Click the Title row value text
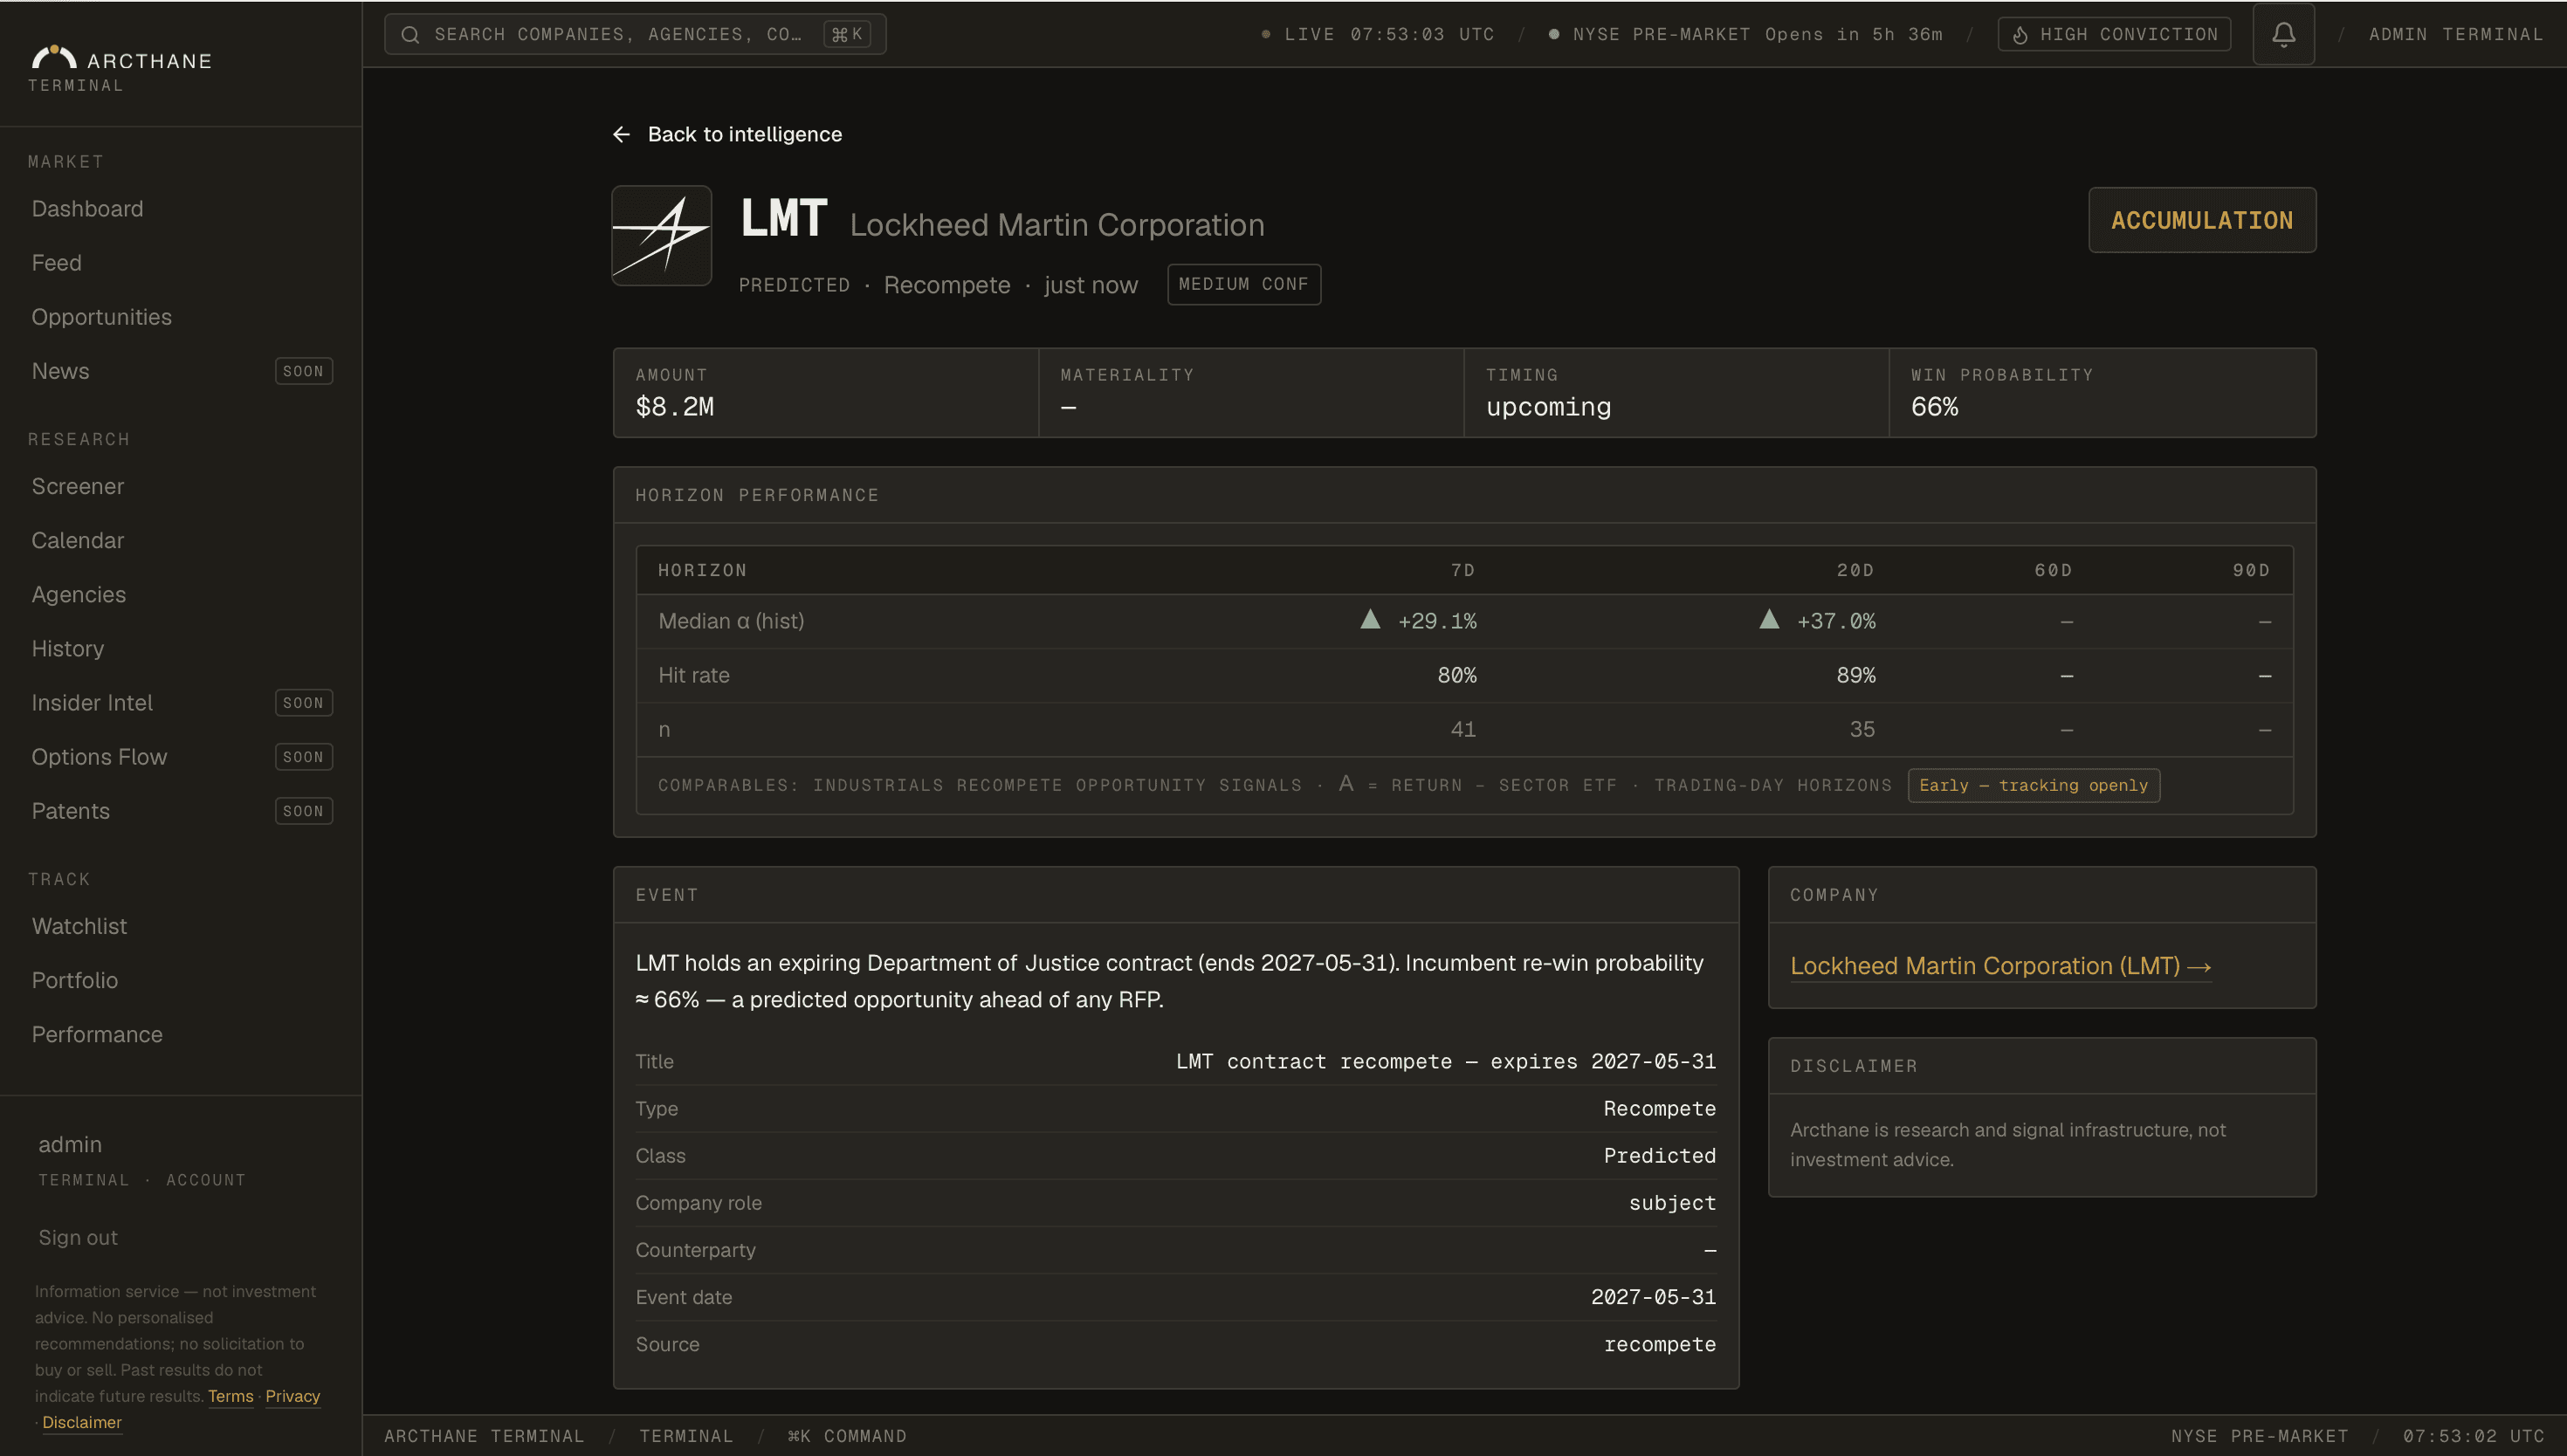 point(1446,1061)
